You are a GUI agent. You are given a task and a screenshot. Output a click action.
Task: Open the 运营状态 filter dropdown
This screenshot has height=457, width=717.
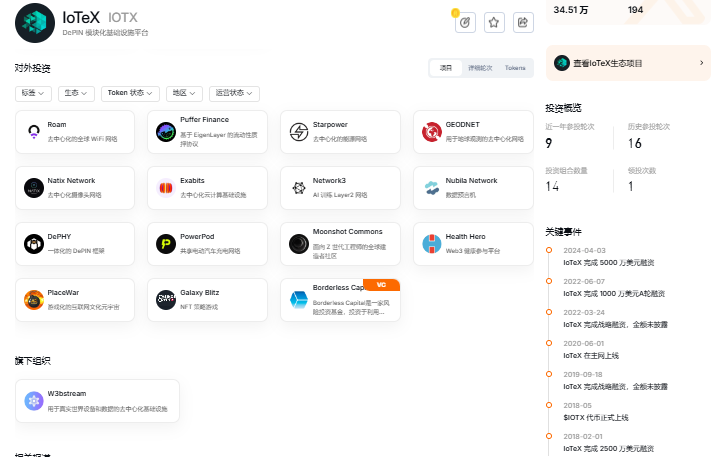[234, 93]
